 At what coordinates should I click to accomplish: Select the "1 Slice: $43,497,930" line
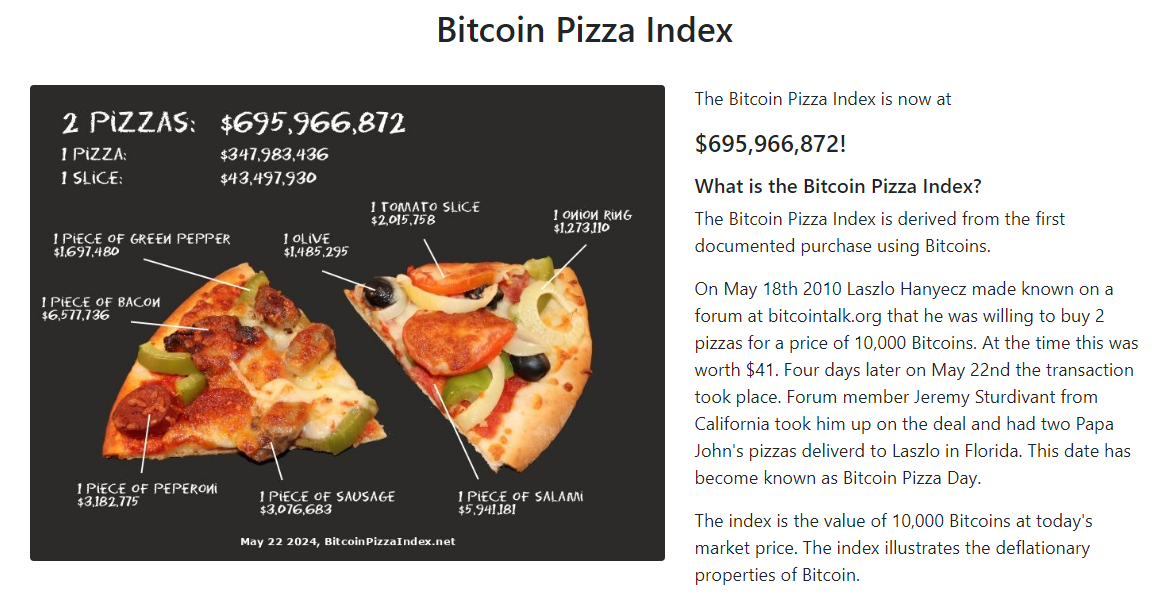189,178
